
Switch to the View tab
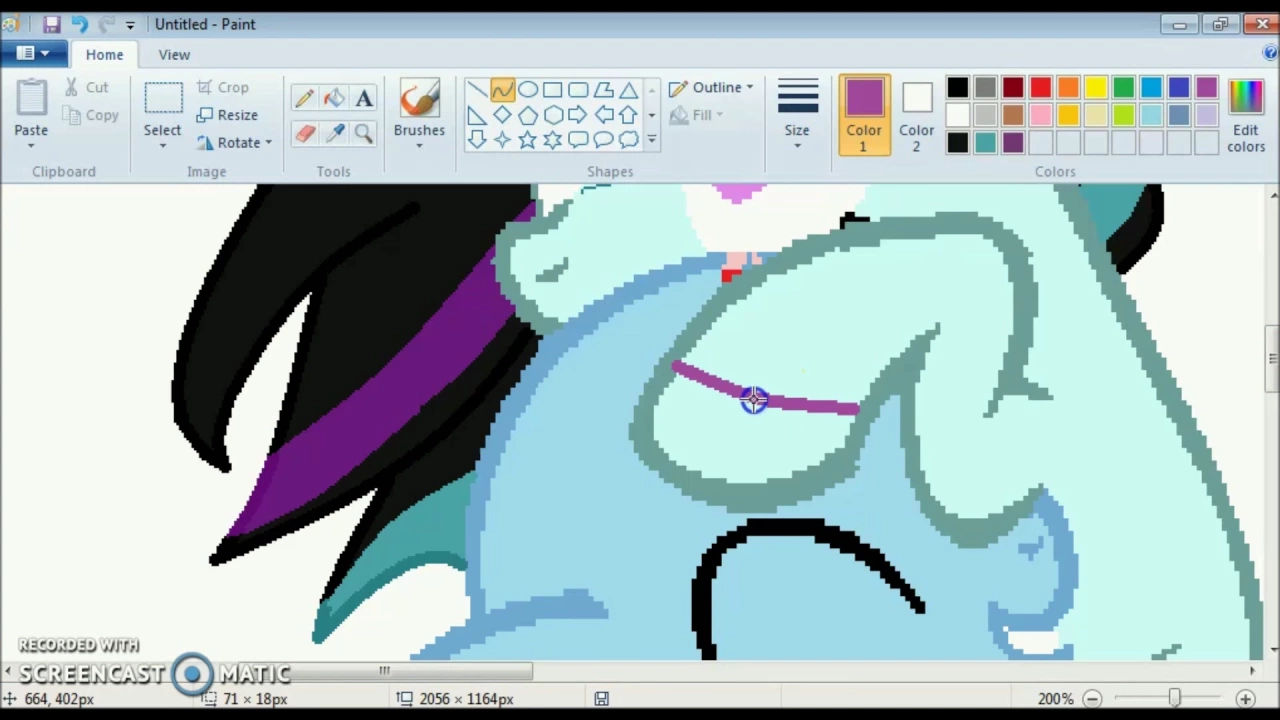point(174,55)
